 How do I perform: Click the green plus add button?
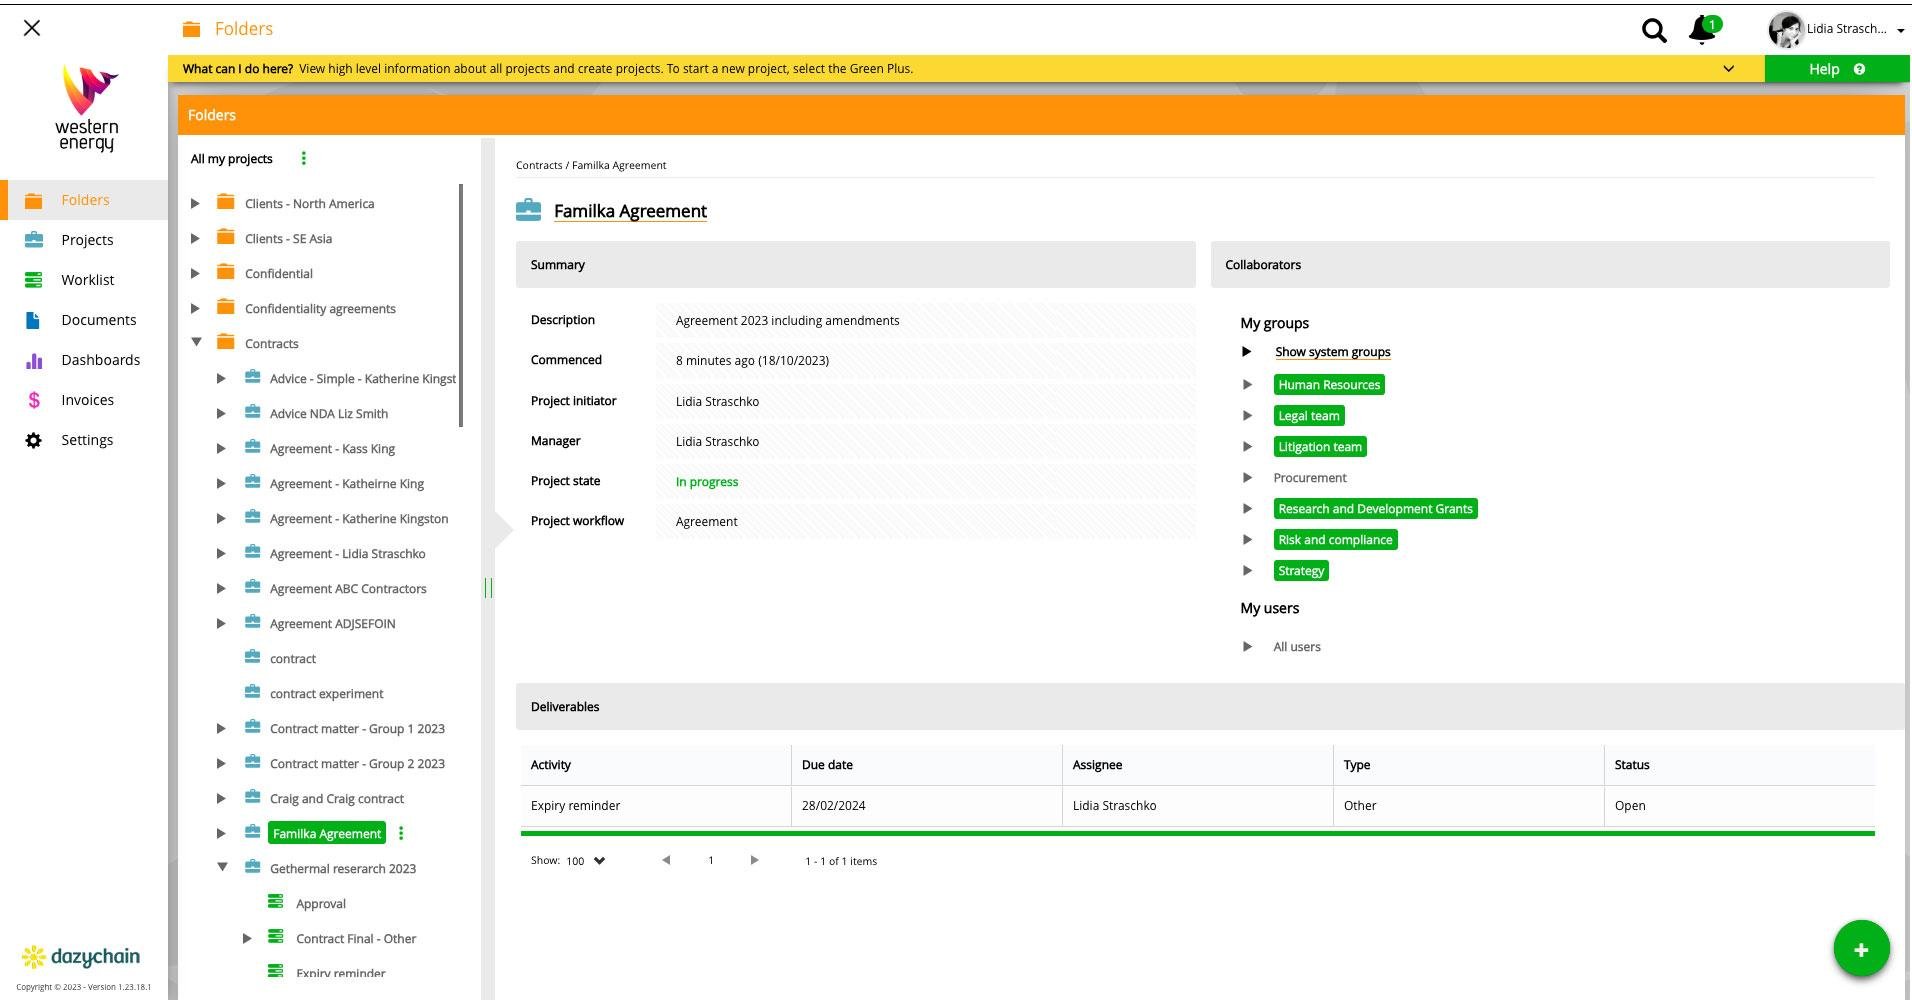[1860, 949]
